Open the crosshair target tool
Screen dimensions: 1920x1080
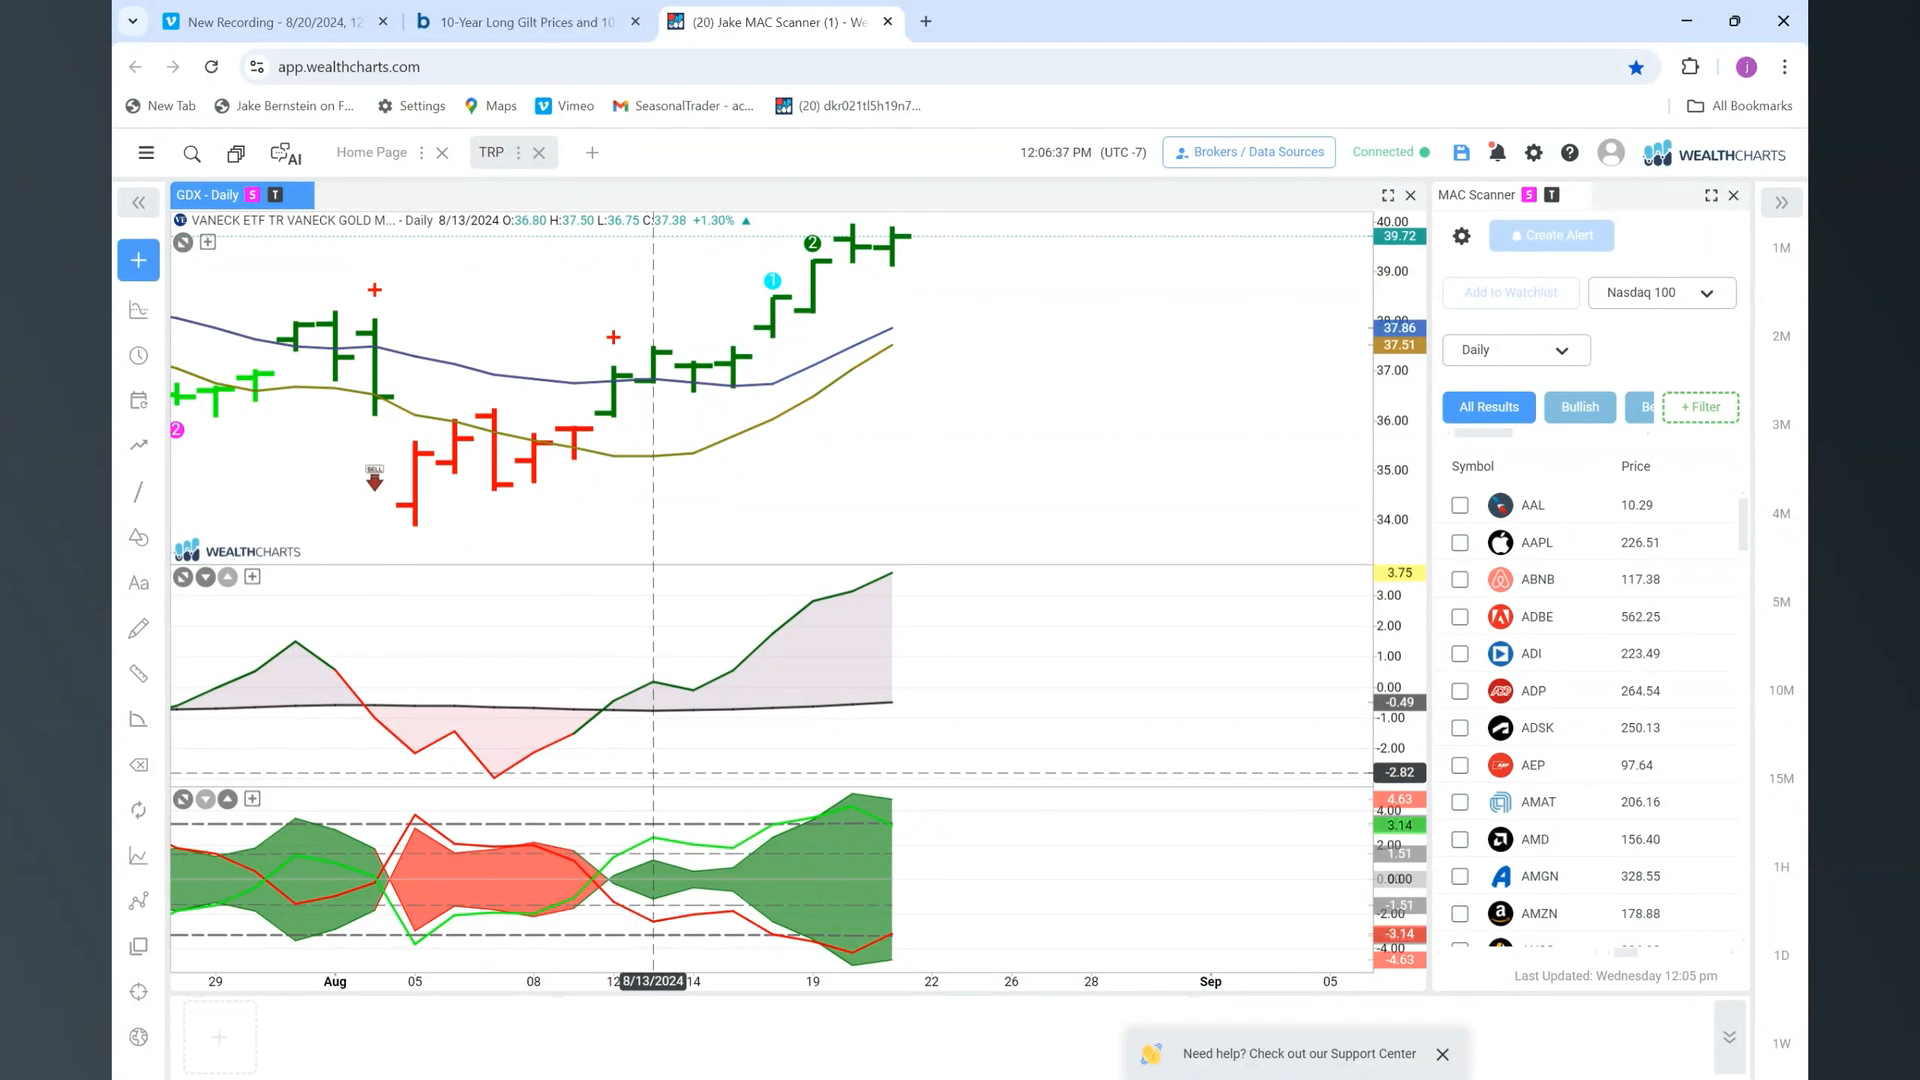coord(139,992)
